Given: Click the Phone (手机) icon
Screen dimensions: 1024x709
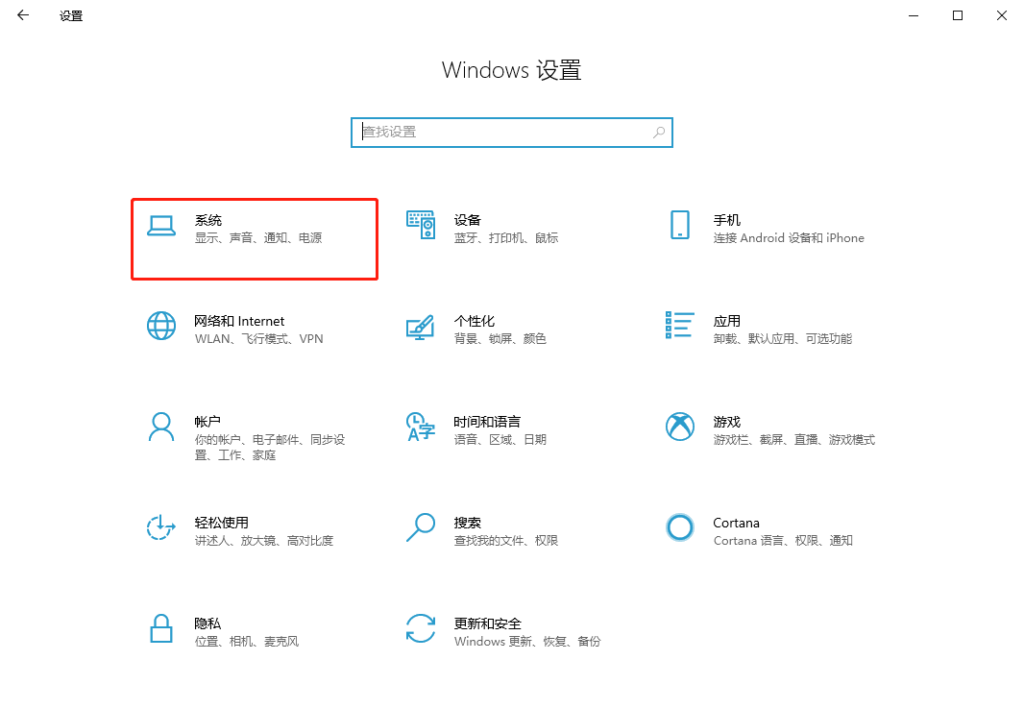Looking at the screenshot, I should click(680, 226).
